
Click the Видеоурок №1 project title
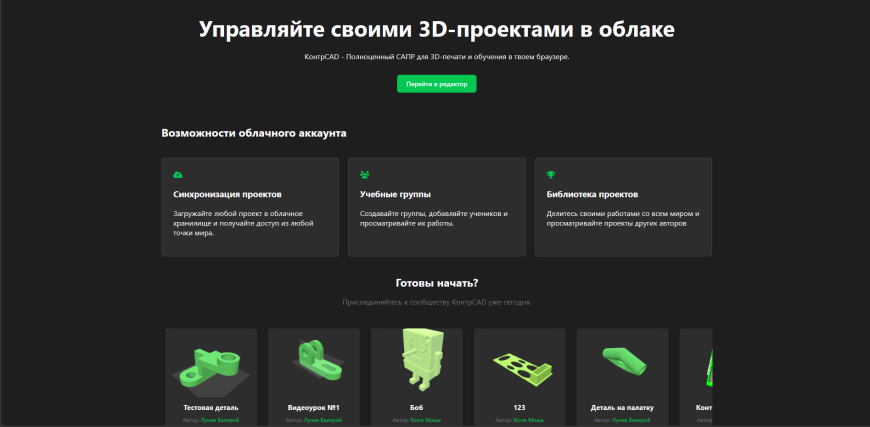[x=314, y=408]
